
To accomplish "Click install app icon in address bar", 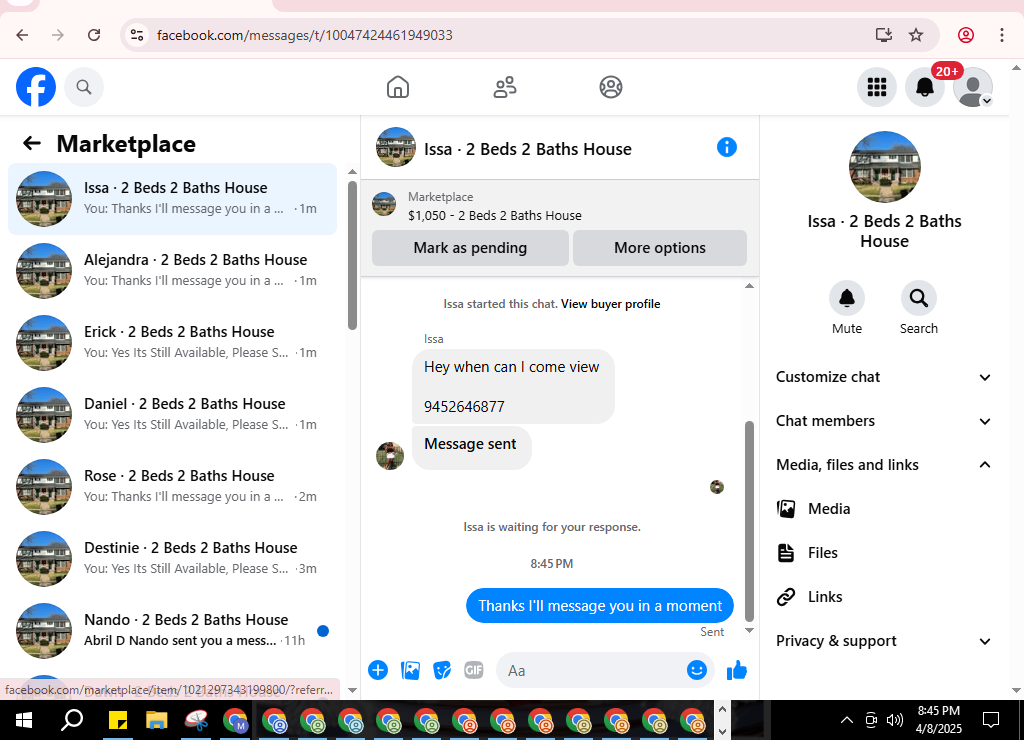I will (x=883, y=35).
